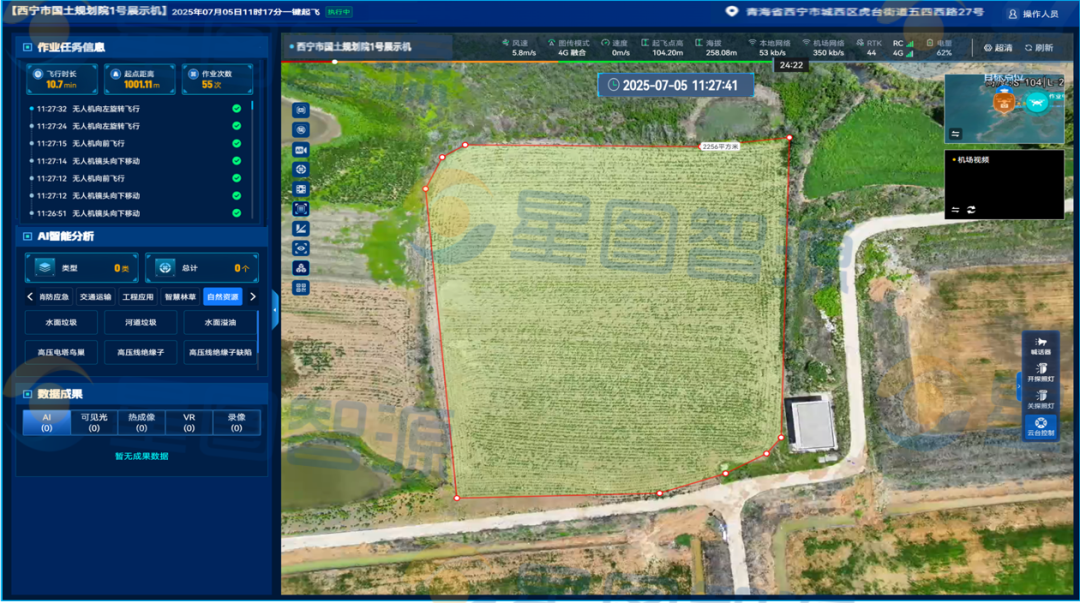Viewport: 1080px width, 603px height.
Task: Click the measure angle icon in map toolbar
Action: click(x=301, y=228)
